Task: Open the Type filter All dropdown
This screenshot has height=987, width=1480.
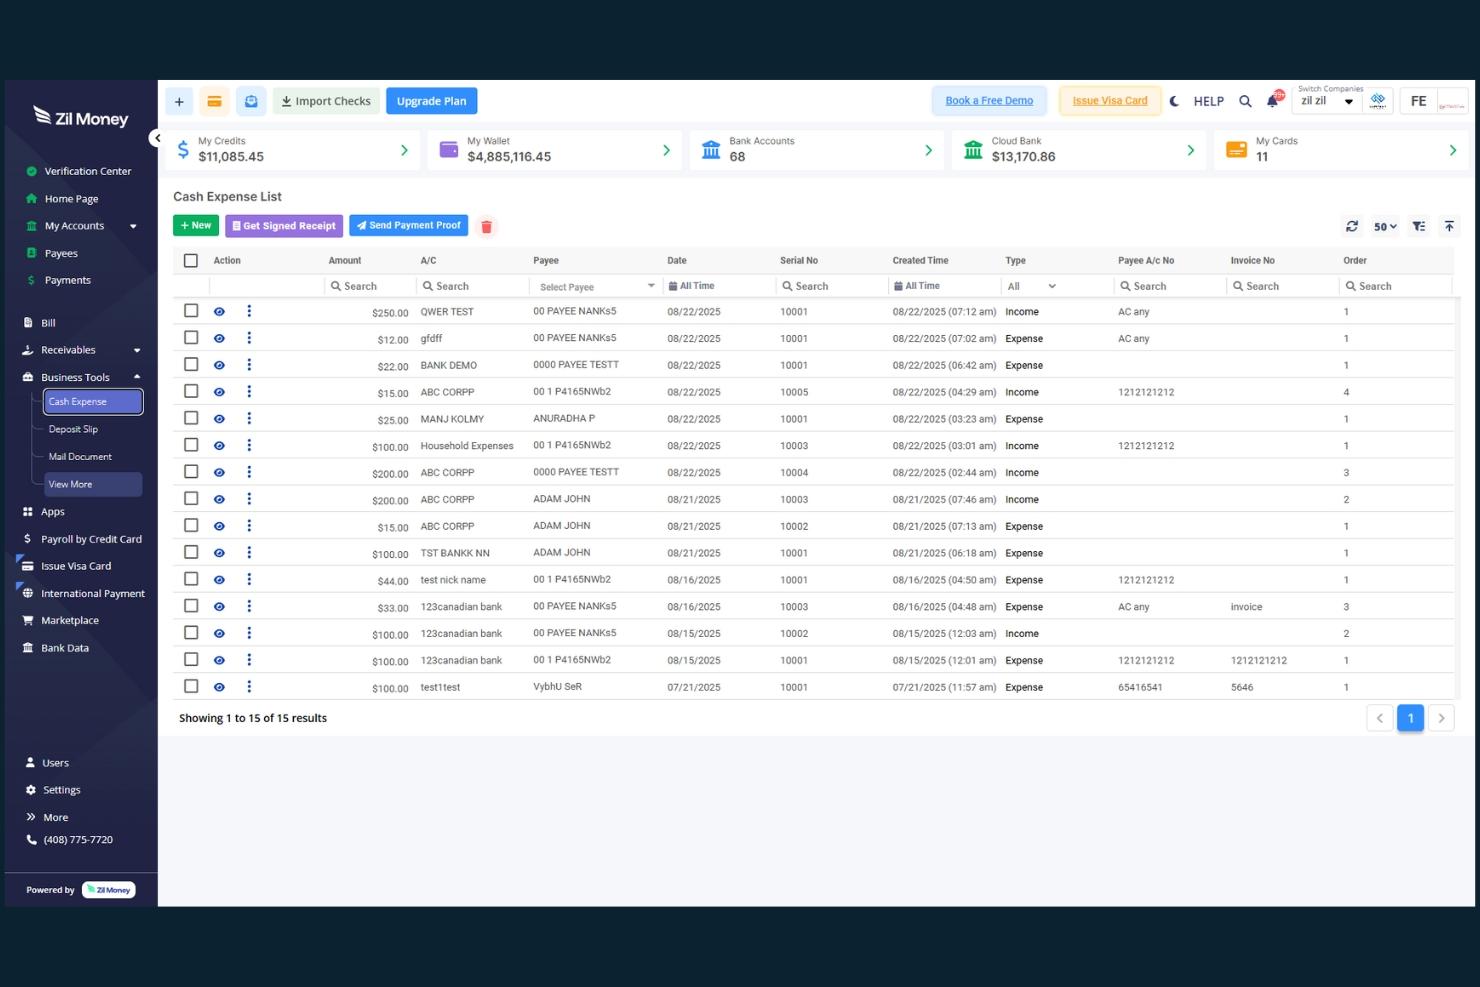Action: (x=1031, y=287)
